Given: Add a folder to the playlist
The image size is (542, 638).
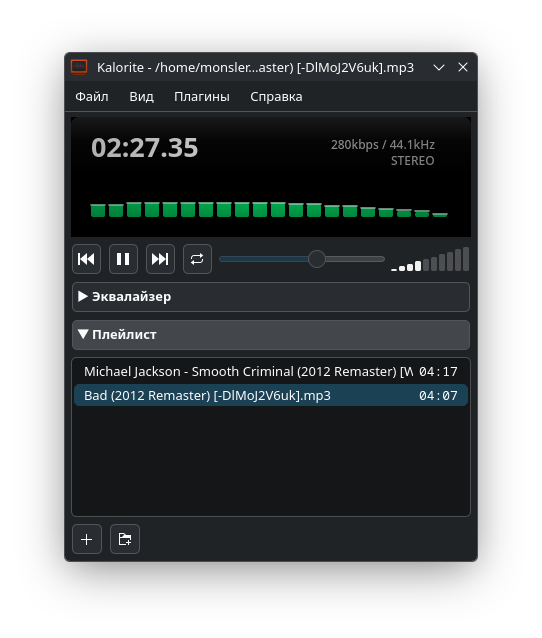Looking at the screenshot, I should tap(125, 539).
